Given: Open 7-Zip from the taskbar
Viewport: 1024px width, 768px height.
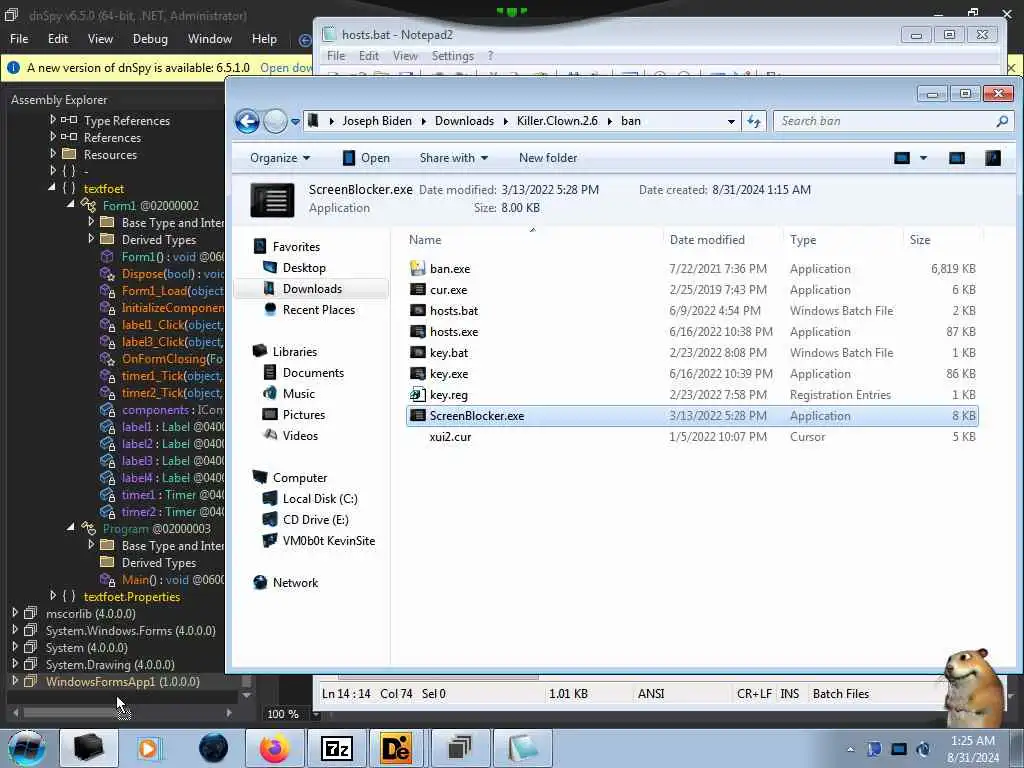Looking at the screenshot, I should (x=336, y=748).
